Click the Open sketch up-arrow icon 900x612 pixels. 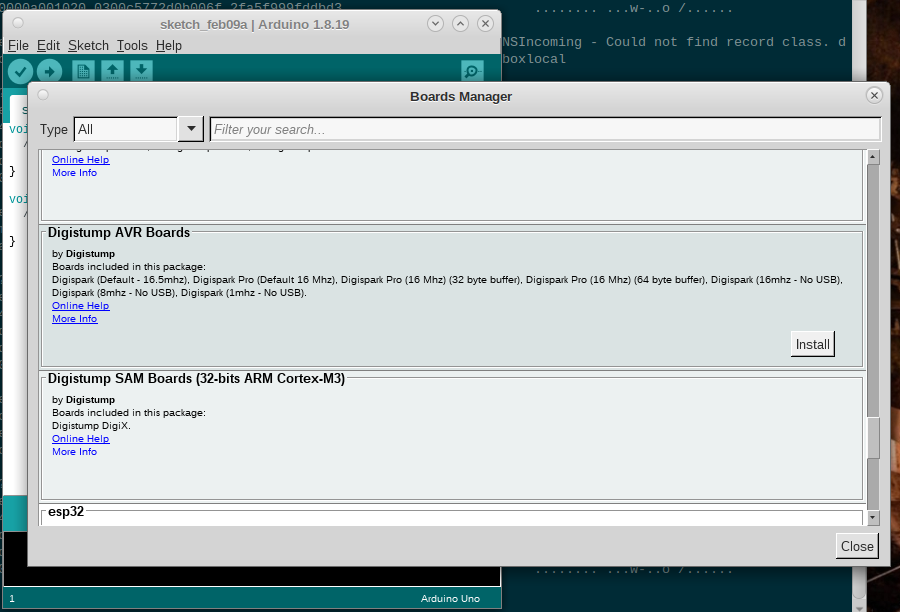[x=112, y=72]
